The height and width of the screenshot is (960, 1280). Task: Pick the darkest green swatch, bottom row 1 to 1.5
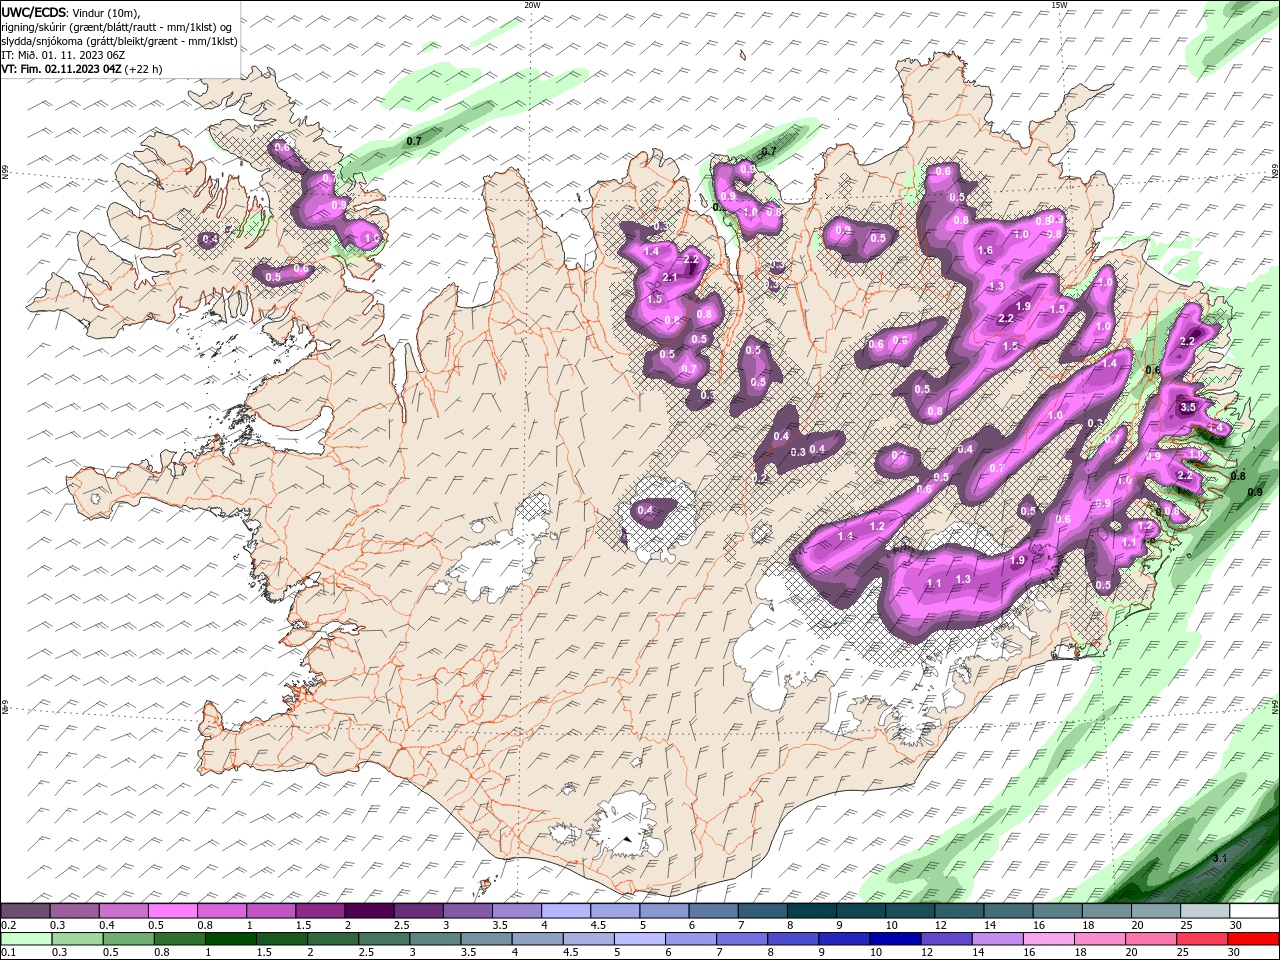(229, 939)
